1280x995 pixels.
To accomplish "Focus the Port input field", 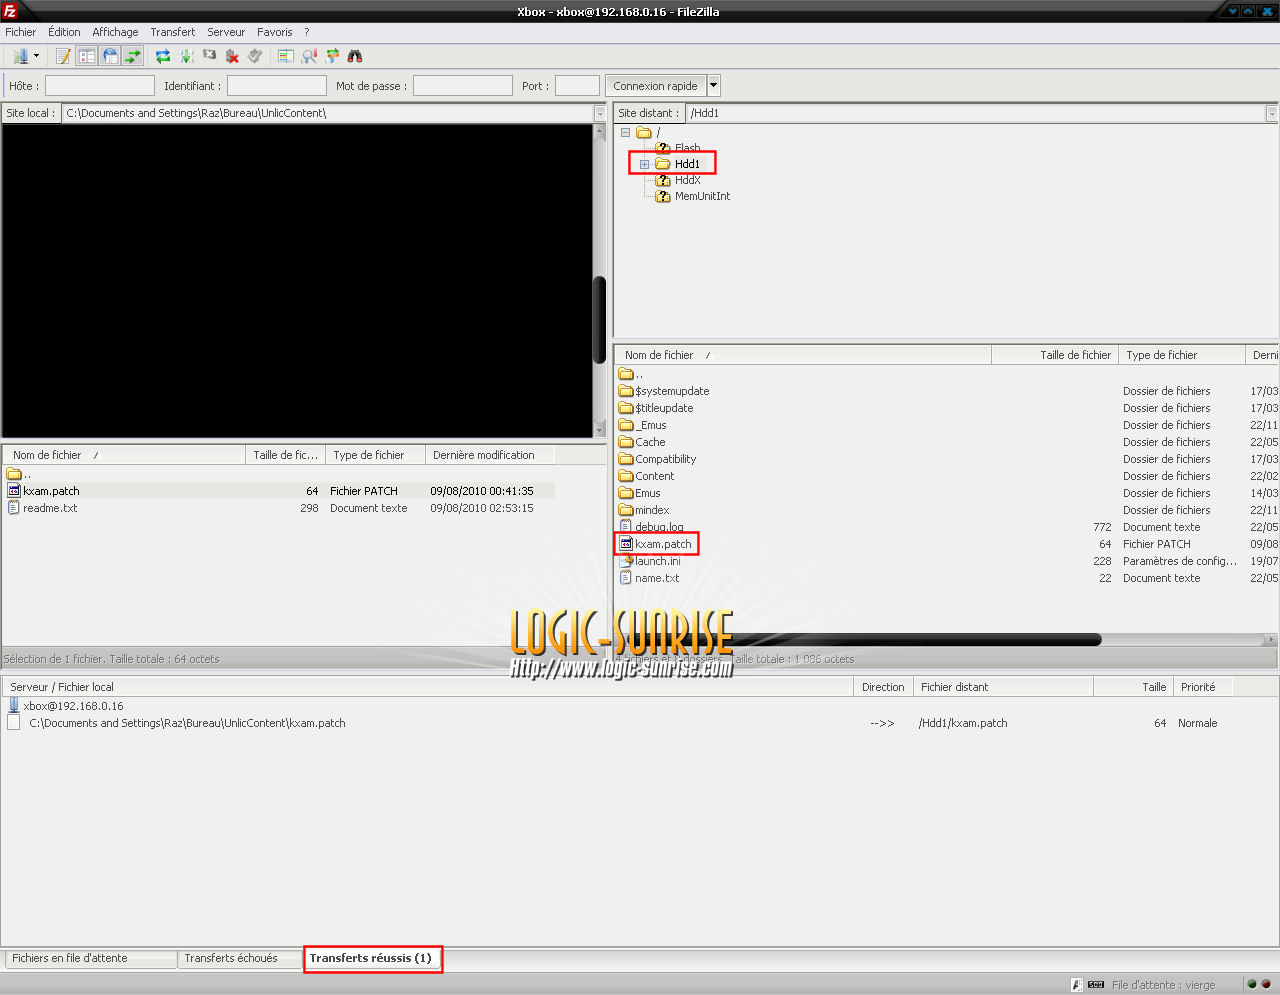I will pos(577,86).
